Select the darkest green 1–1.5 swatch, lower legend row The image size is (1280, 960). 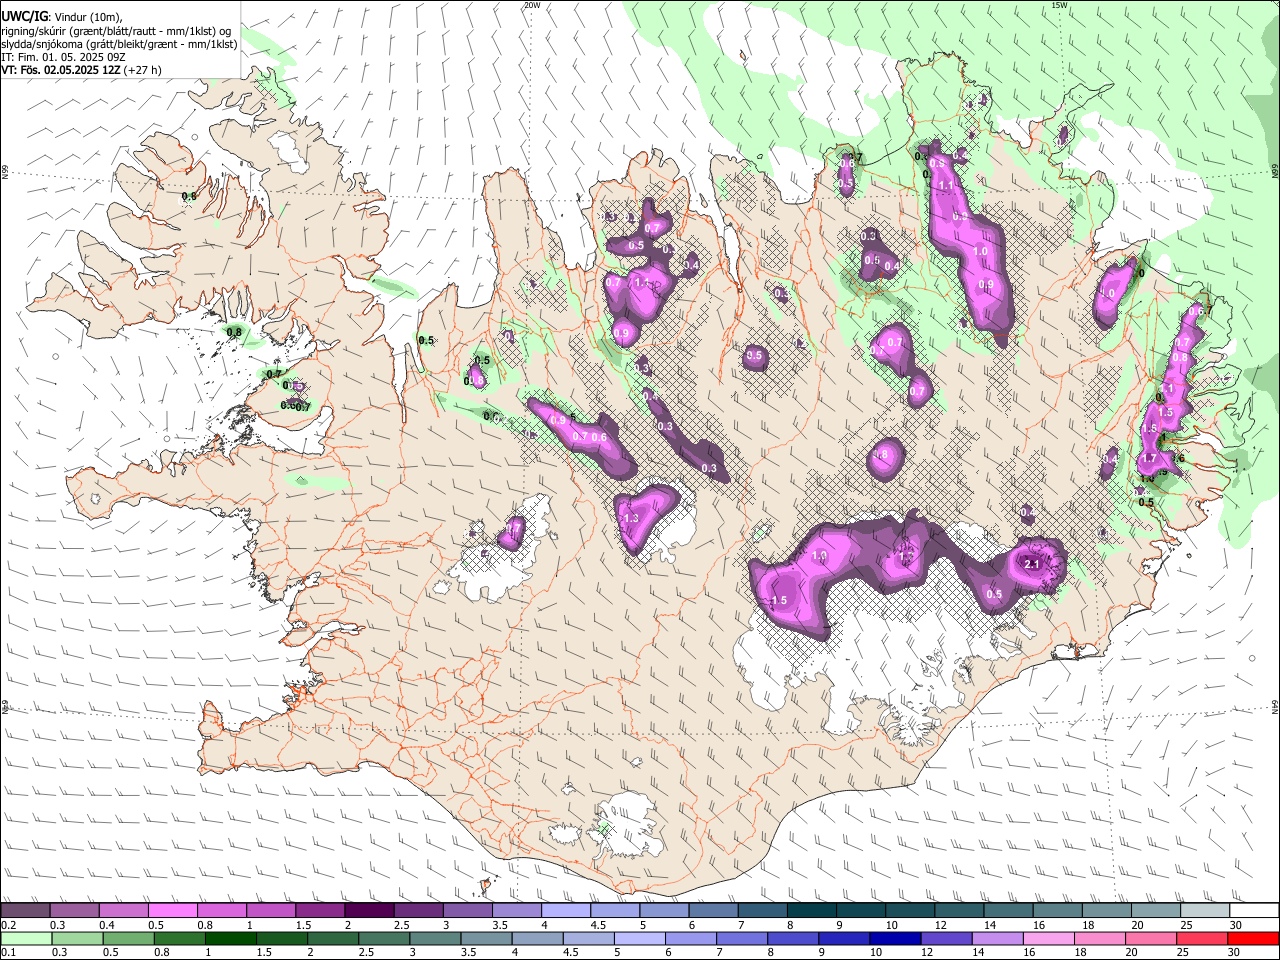click(230, 938)
